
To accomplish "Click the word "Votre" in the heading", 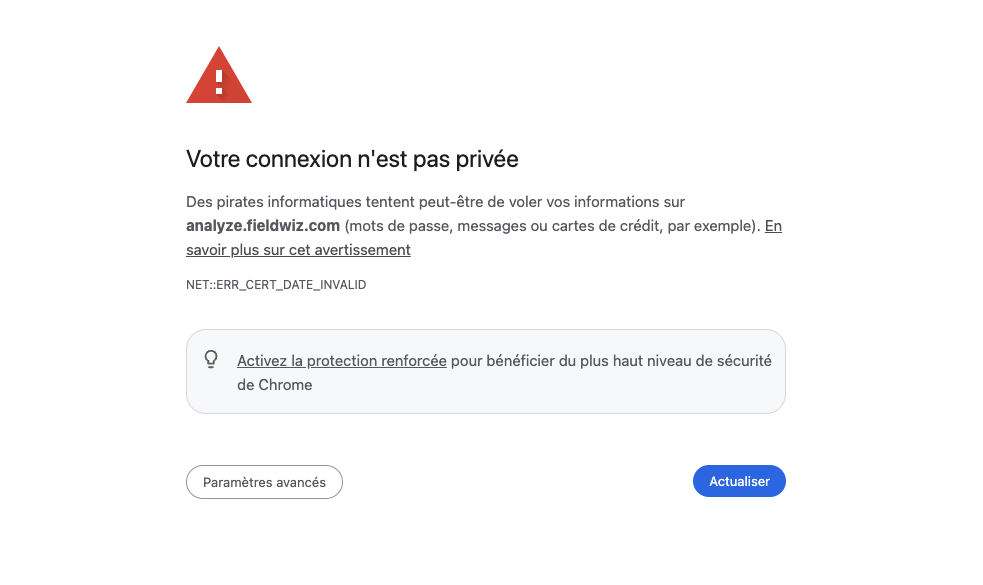I will pos(213,159).
